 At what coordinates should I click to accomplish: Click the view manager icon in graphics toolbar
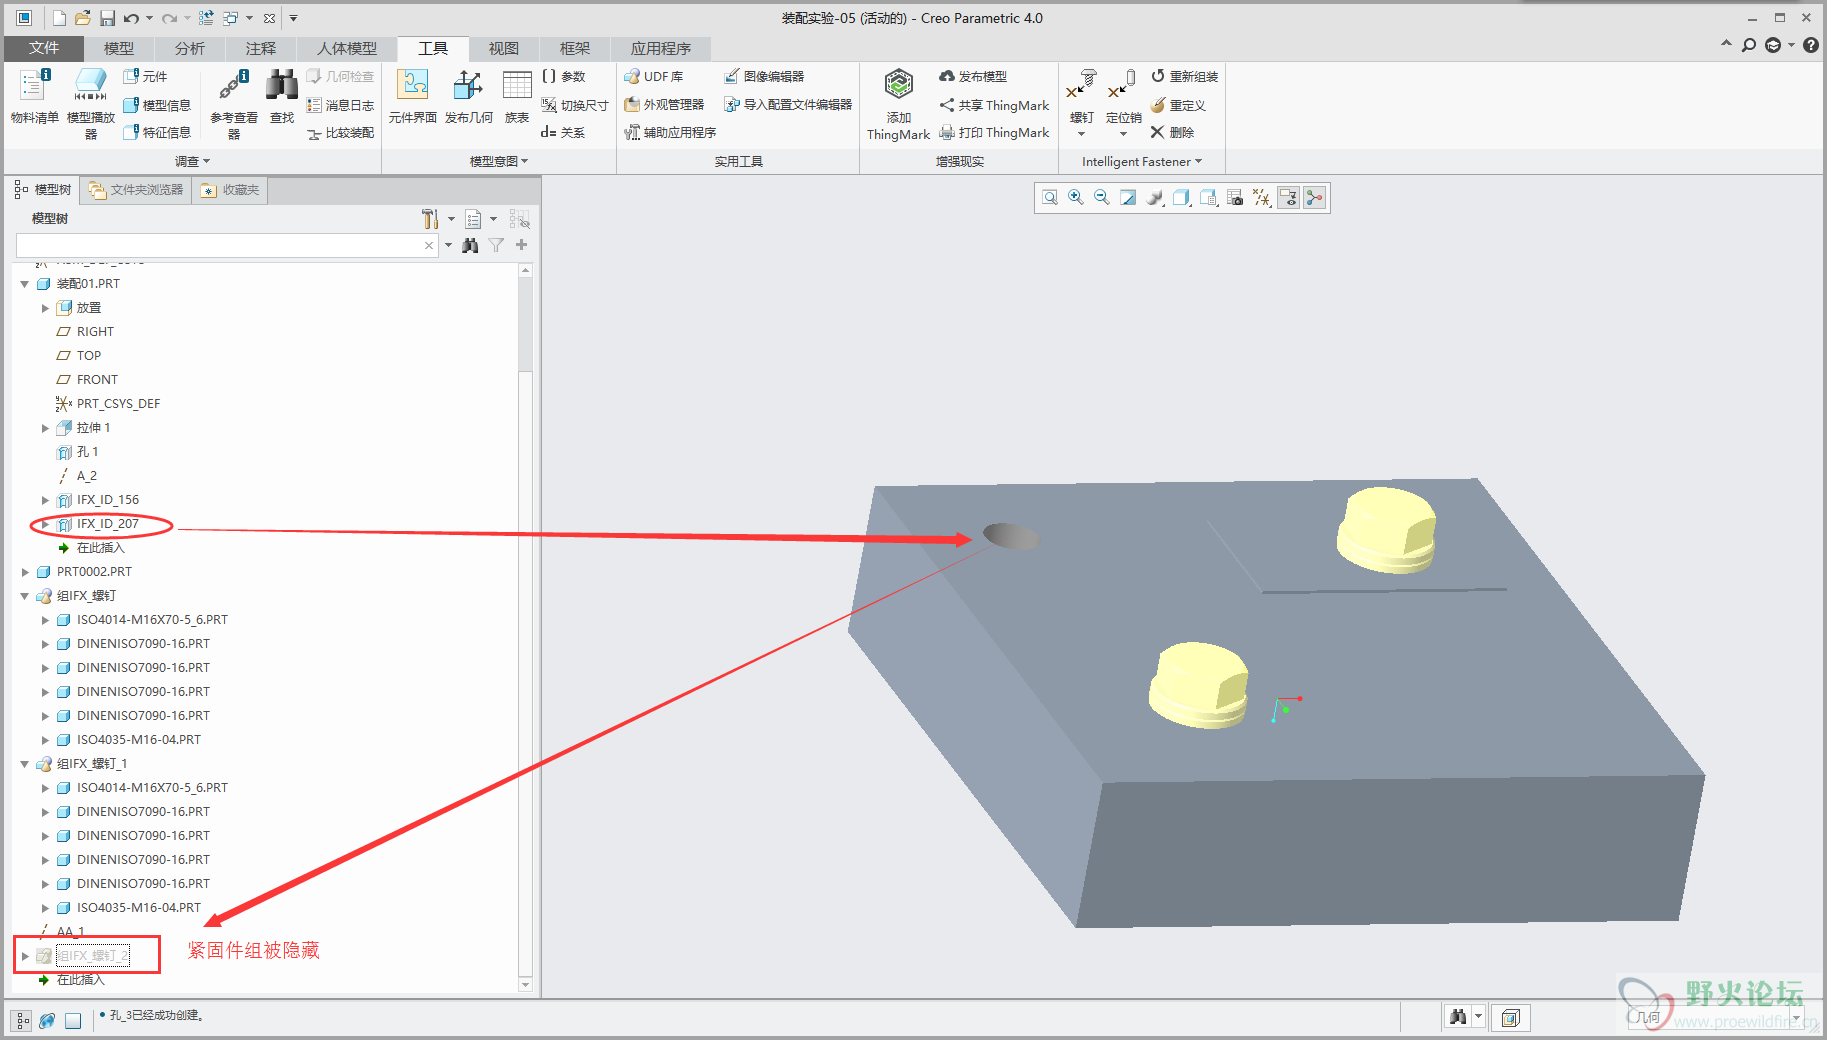(x=1208, y=198)
